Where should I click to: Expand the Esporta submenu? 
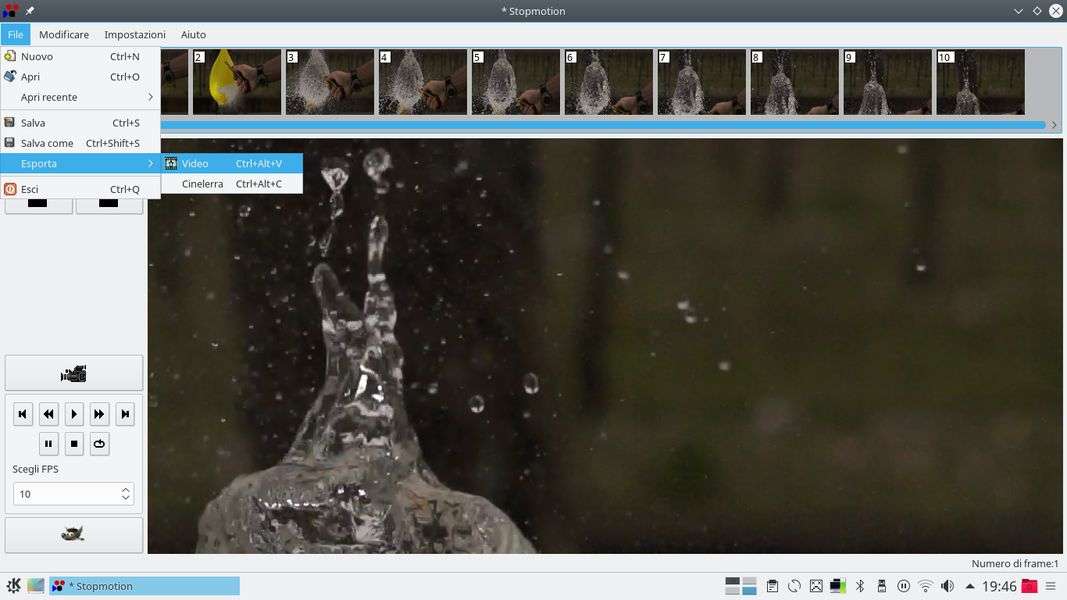point(80,163)
